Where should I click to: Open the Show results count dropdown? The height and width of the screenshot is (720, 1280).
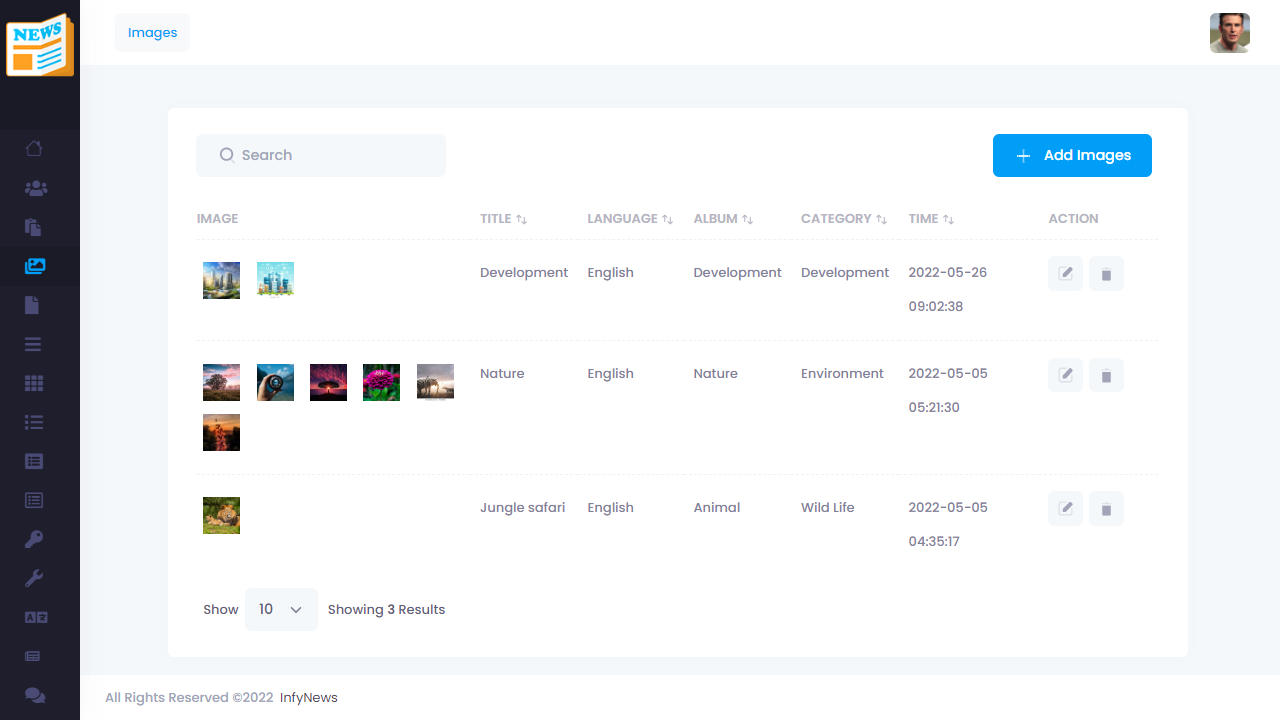coord(281,609)
